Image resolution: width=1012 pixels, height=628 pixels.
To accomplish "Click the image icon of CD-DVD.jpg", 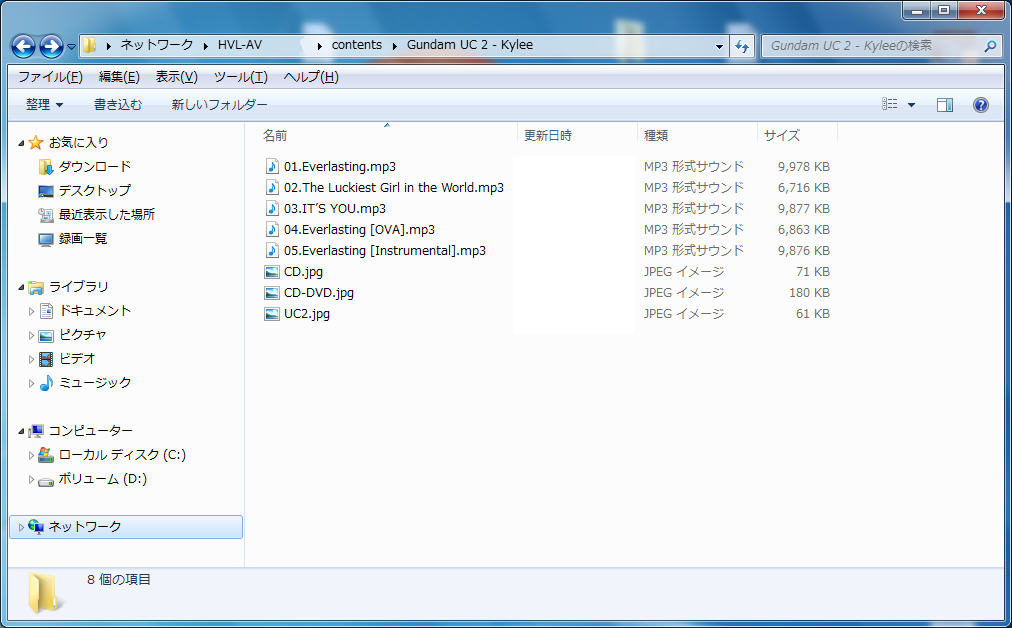I will pyautogui.click(x=272, y=293).
